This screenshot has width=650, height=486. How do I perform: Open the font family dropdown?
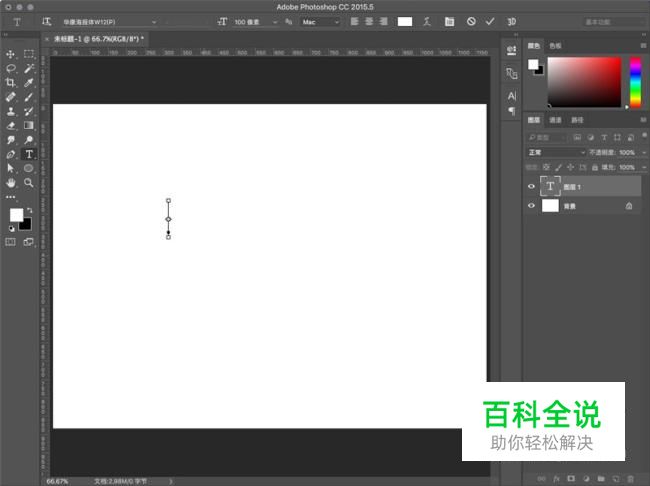pos(110,21)
